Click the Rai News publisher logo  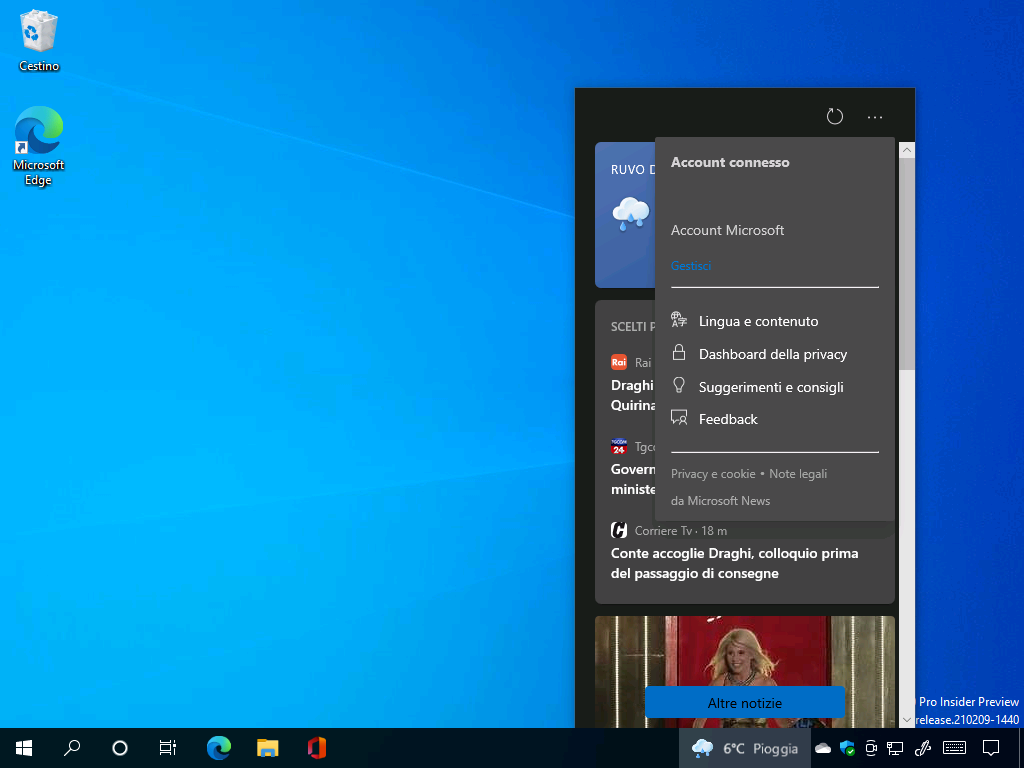(x=620, y=362)
